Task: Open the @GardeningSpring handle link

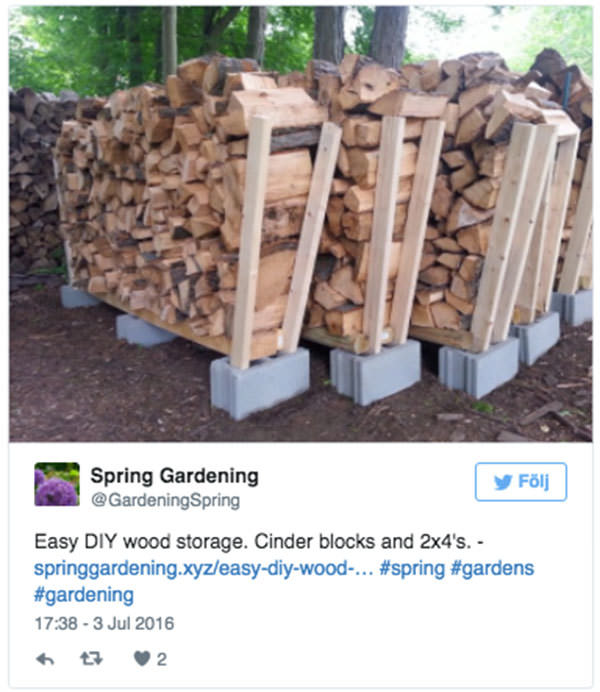Action: 165,500
